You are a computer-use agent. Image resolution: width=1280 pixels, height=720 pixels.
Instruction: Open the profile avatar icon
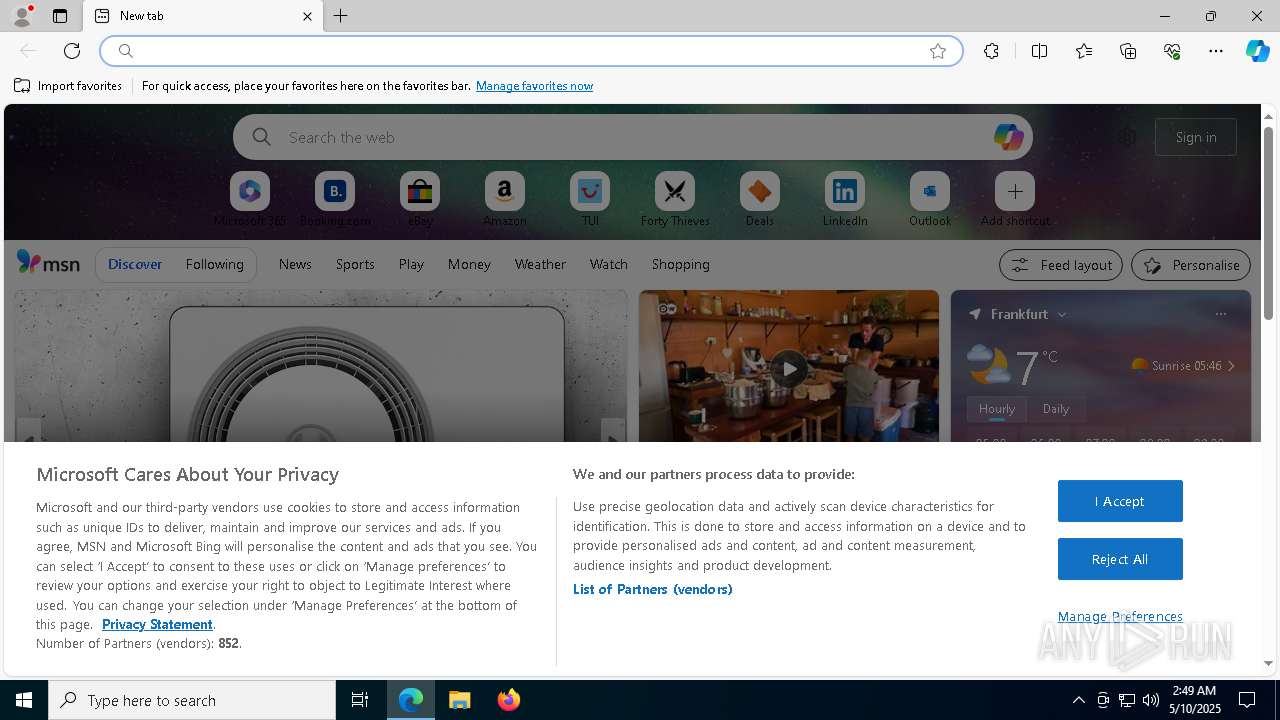pyautogui.click(x=21, y=16)
